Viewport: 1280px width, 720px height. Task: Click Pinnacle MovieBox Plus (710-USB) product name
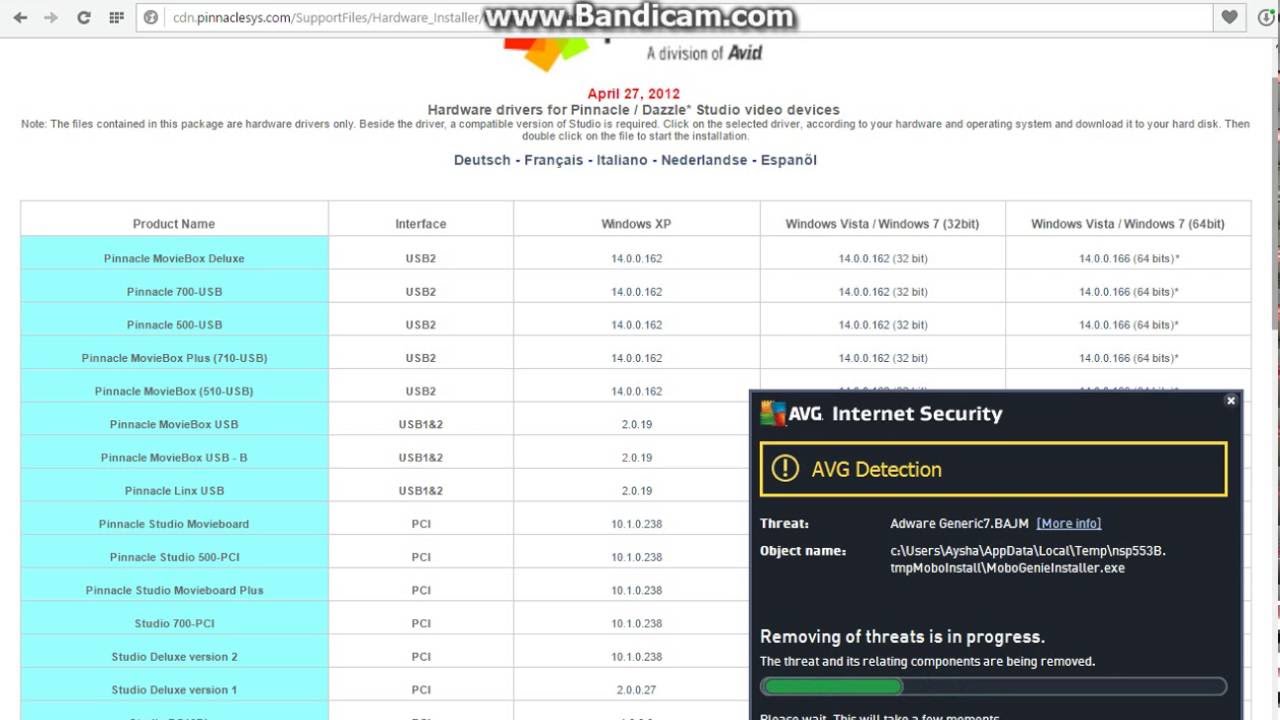(174, 358)
